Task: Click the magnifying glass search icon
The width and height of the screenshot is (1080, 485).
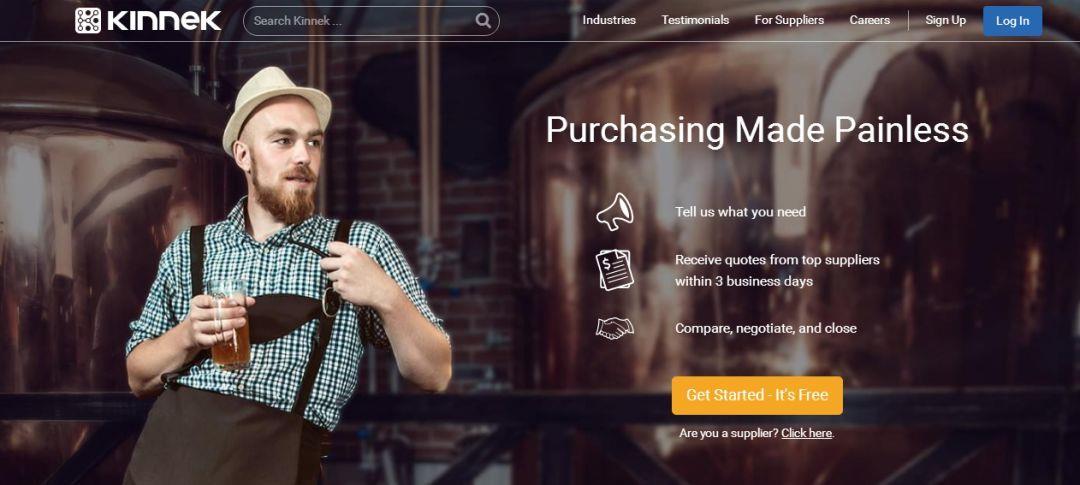Action: (483, 21)
